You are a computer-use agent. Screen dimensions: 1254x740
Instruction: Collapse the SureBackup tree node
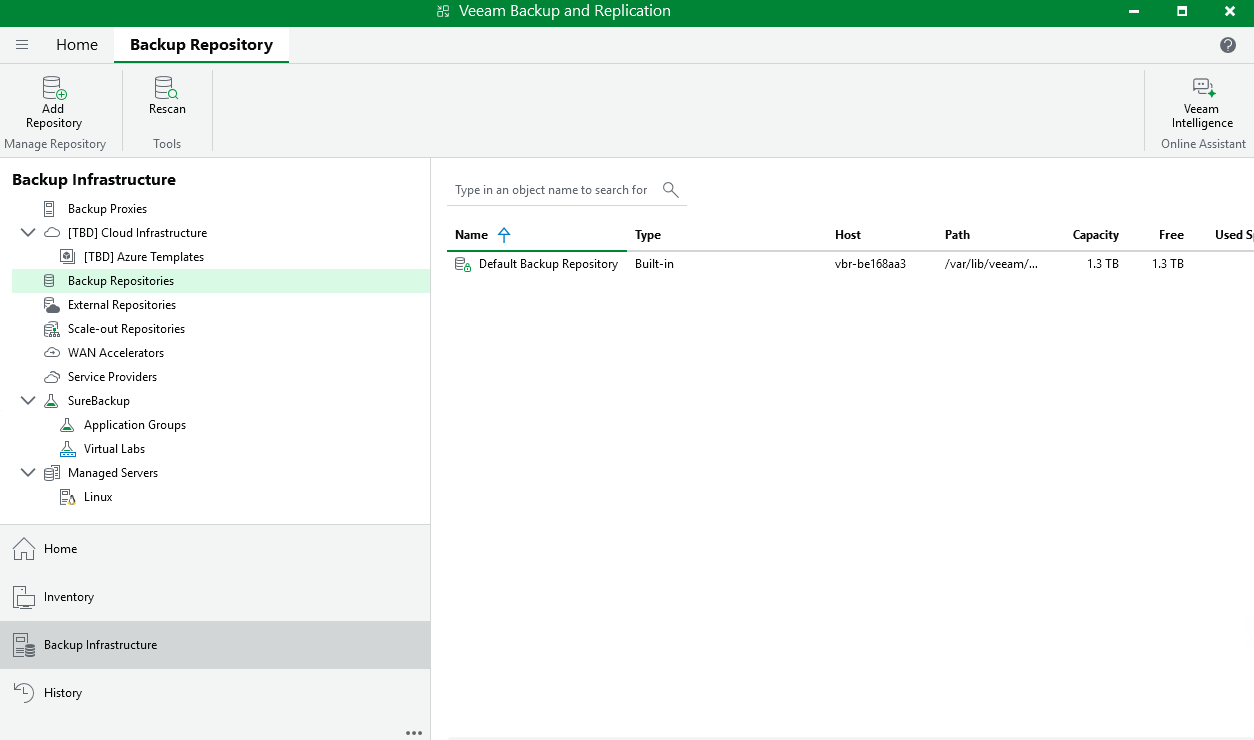pyautogui.click(x=28, y=401)
